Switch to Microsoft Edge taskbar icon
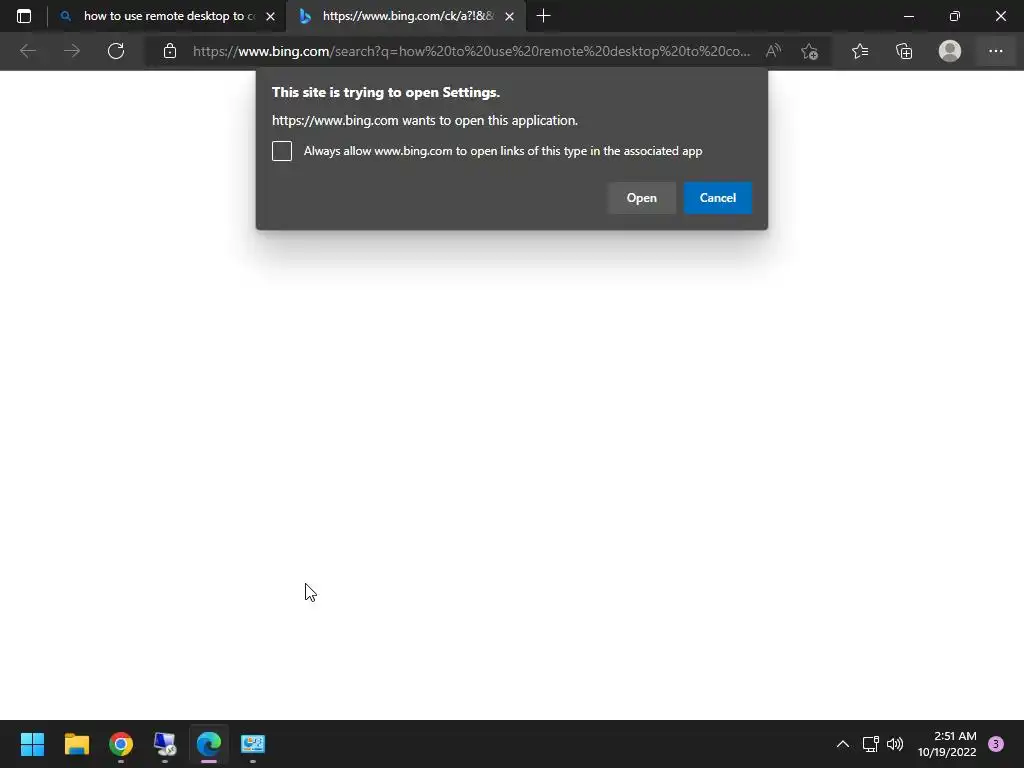This screenshot has width=1024, height=768. 209,744
